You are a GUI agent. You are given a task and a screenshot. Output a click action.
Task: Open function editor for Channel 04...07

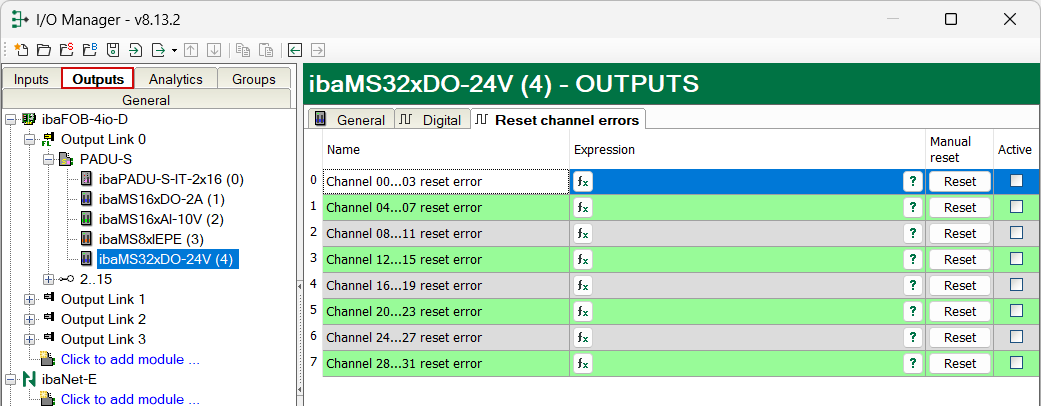[583, 208]
